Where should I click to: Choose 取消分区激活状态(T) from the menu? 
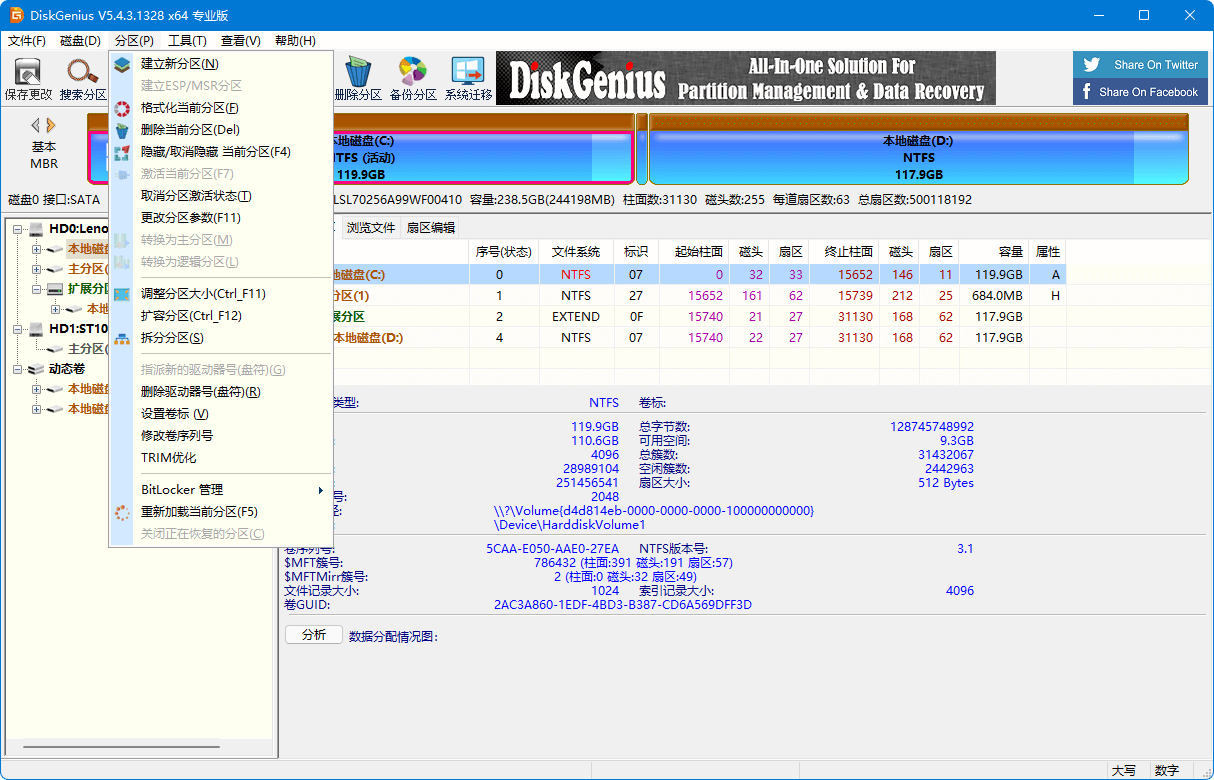(221, 196)
